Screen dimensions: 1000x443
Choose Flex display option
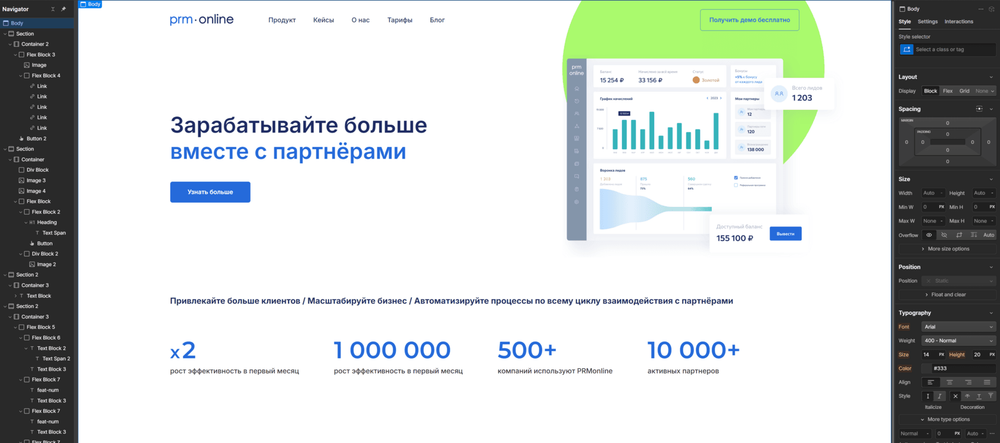point(948,91)
